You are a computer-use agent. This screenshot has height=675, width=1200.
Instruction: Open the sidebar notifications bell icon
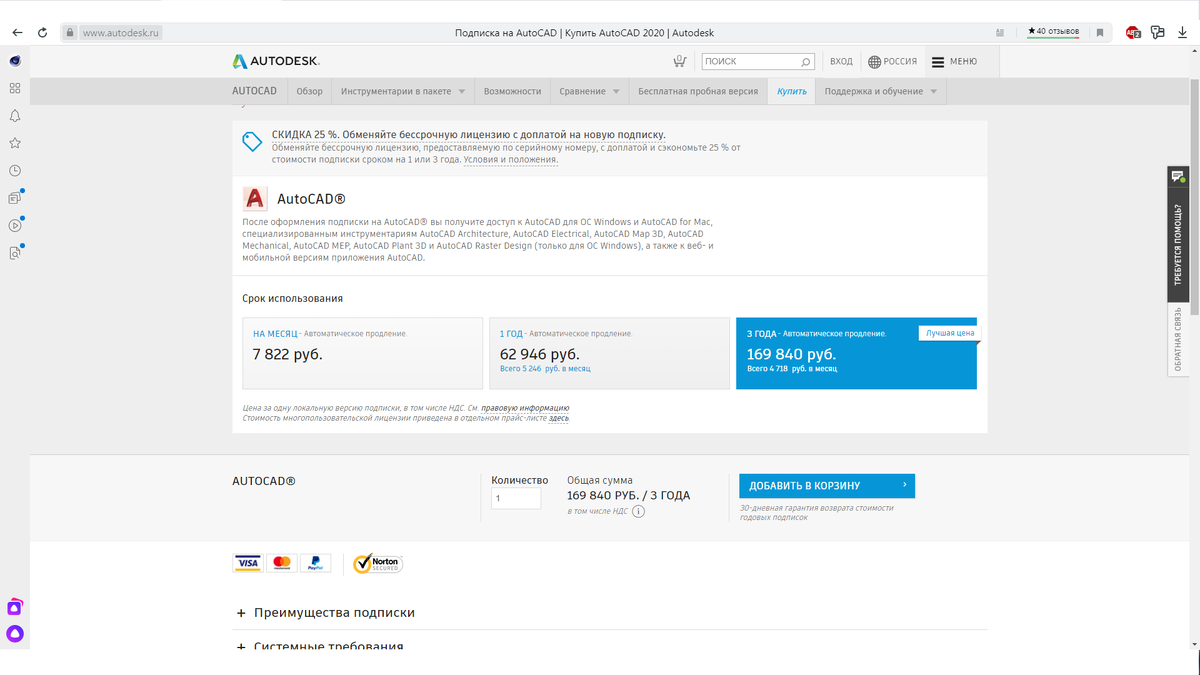(15, 116)
